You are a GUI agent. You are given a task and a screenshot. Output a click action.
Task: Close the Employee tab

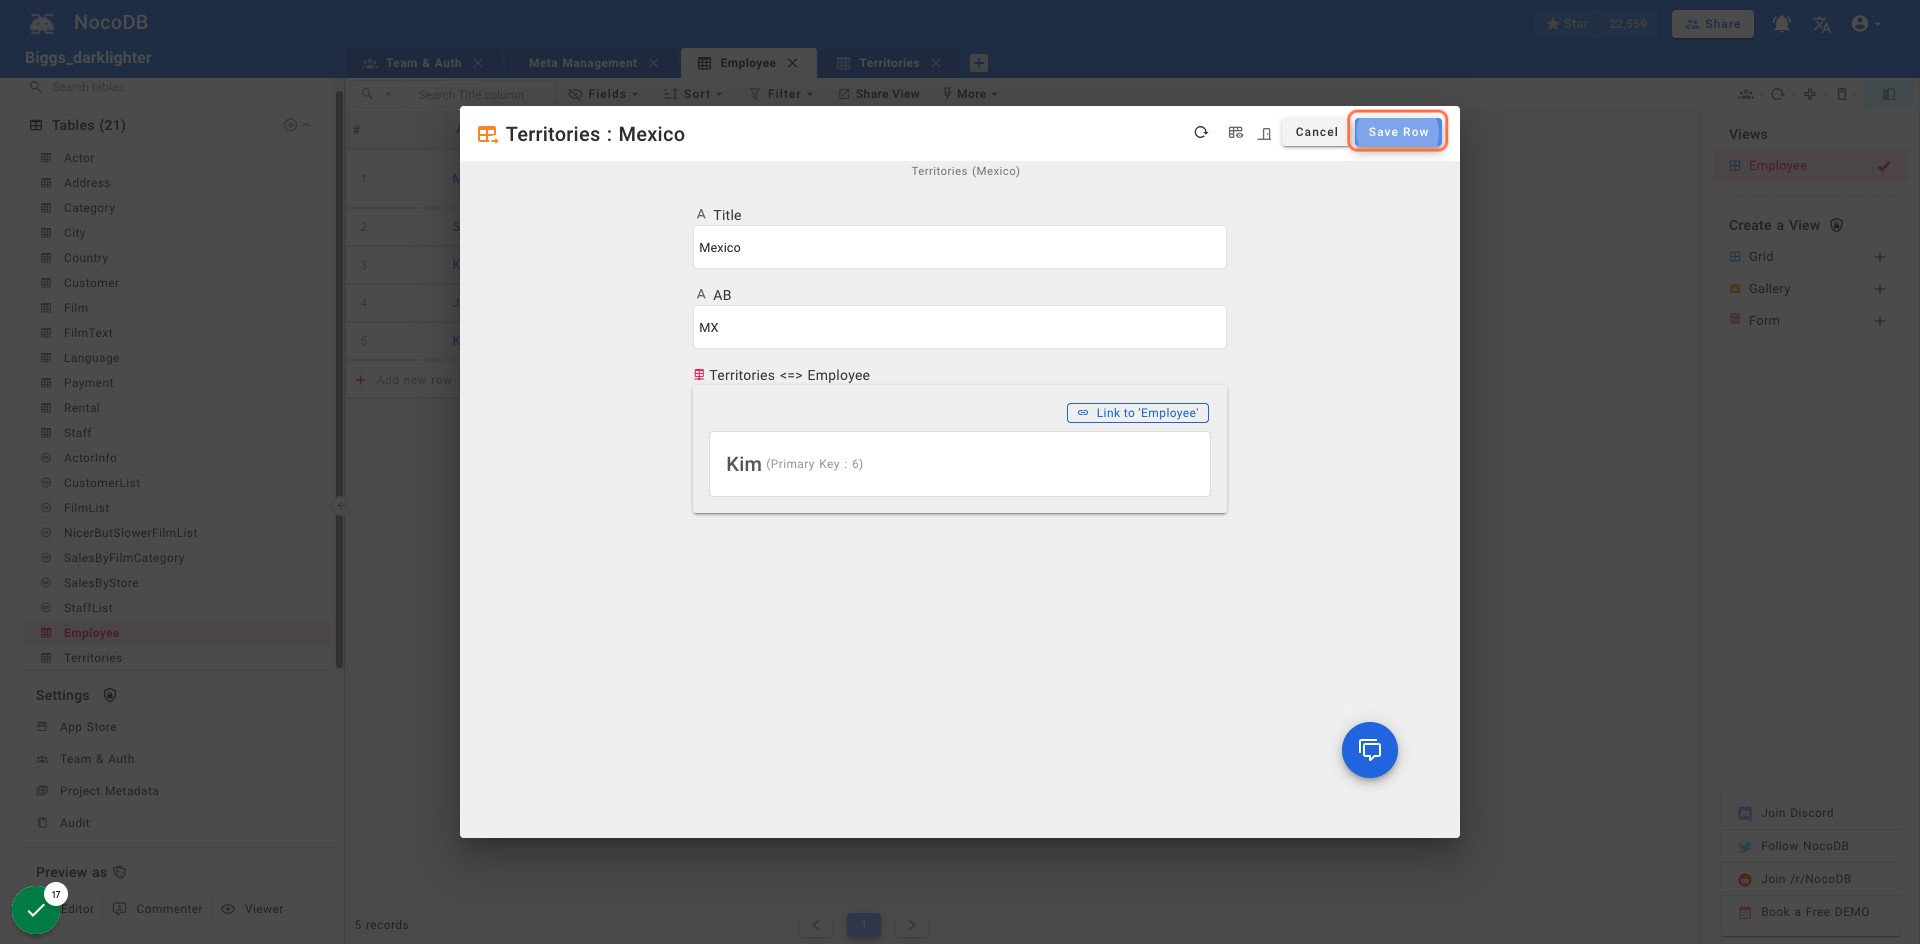793,63
